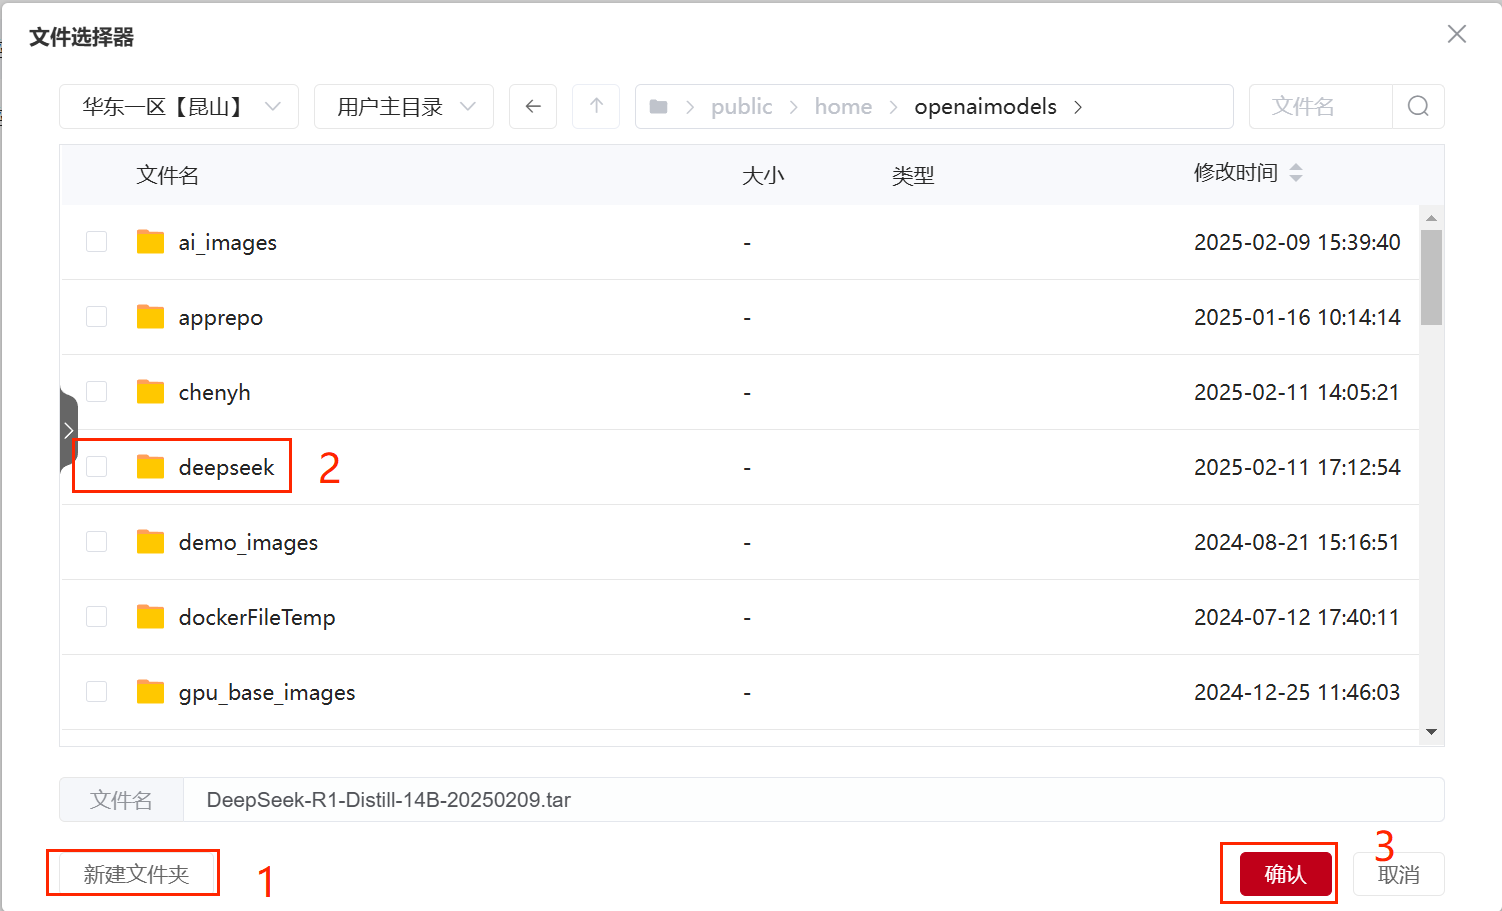Navigate to public in breadcrumb path

tap(741, 107)
